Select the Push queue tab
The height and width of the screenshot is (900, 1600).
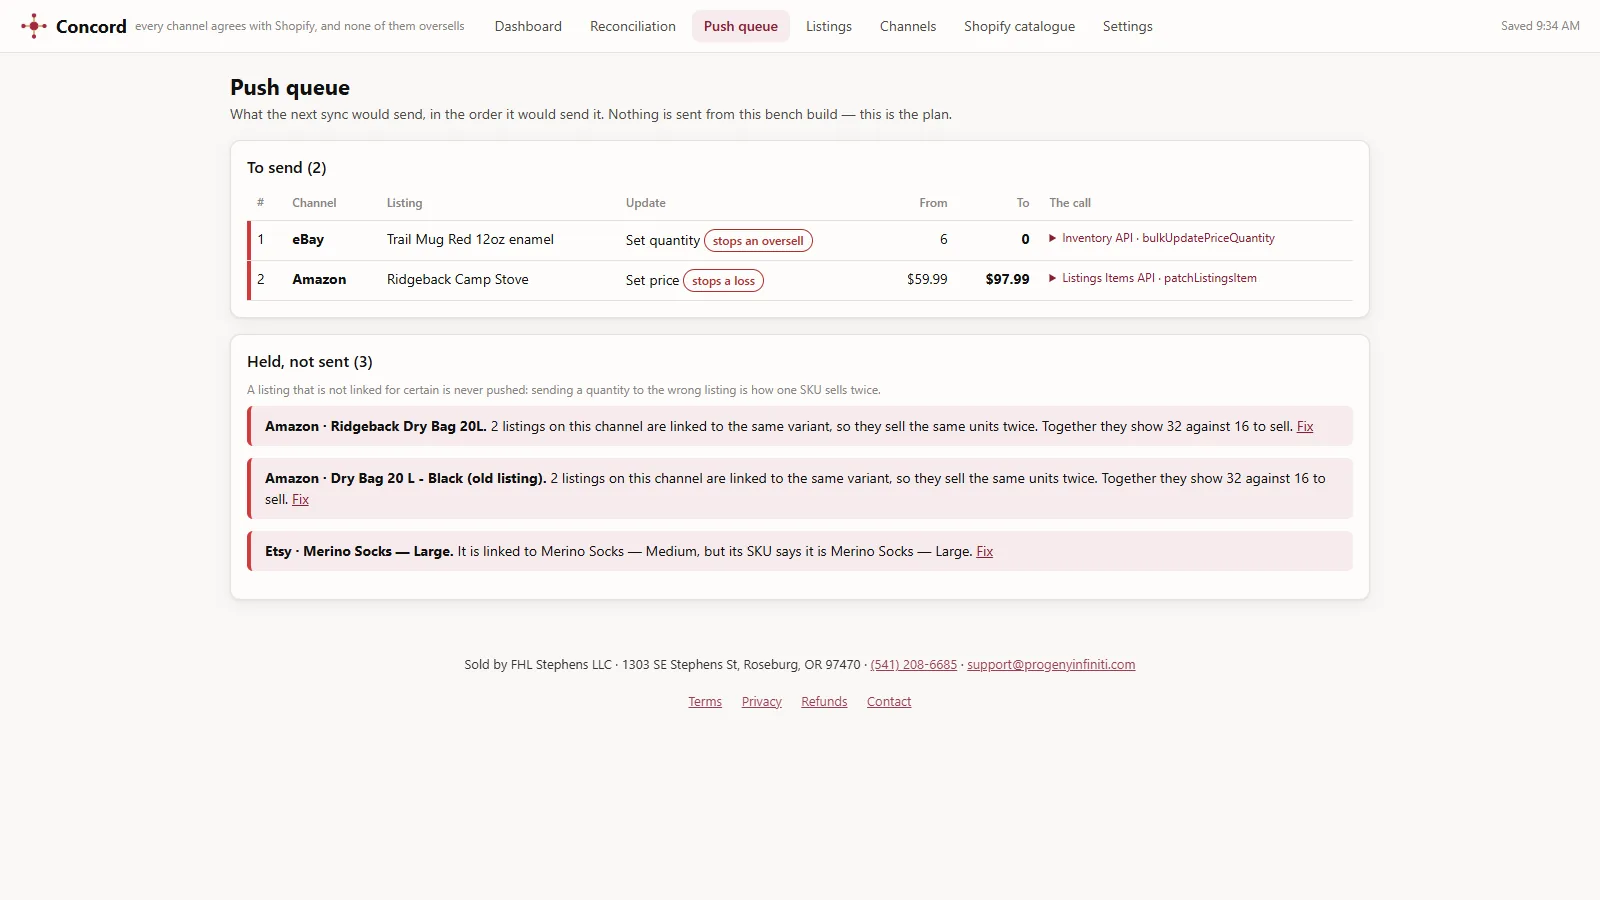pyautogui.click(x=741, y=26)
